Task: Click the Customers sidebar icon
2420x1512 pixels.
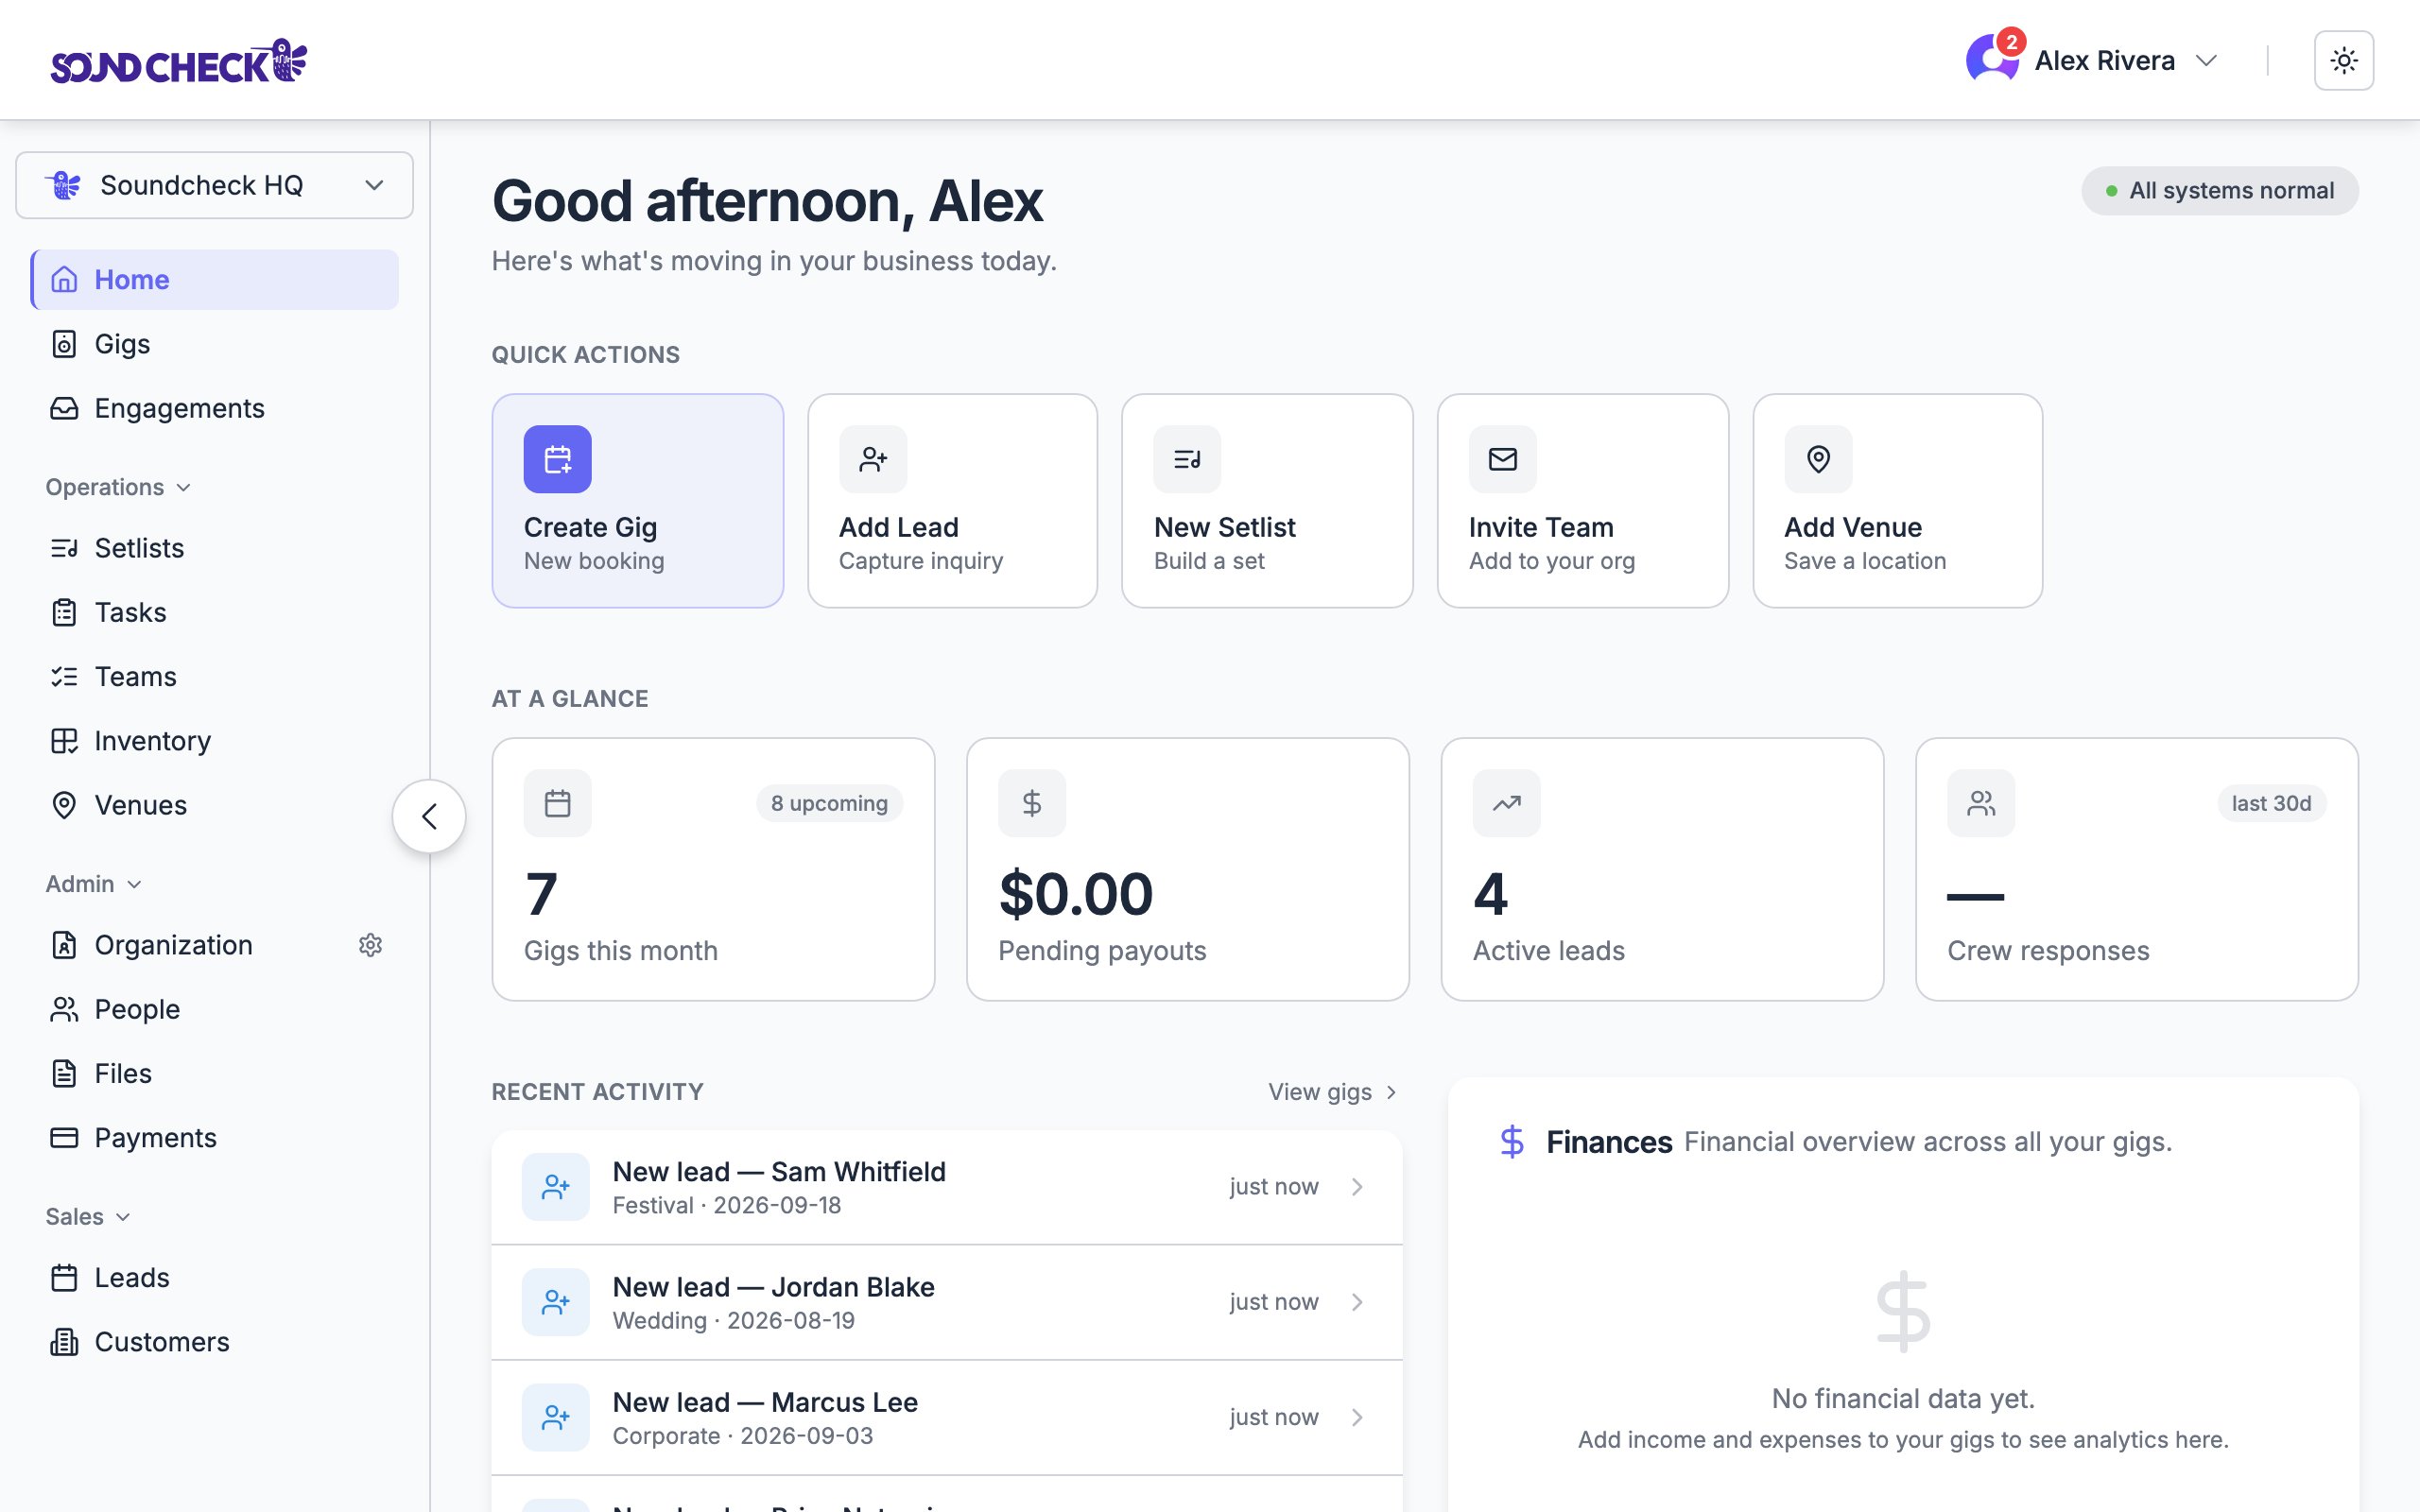Action: (64, 1342)
